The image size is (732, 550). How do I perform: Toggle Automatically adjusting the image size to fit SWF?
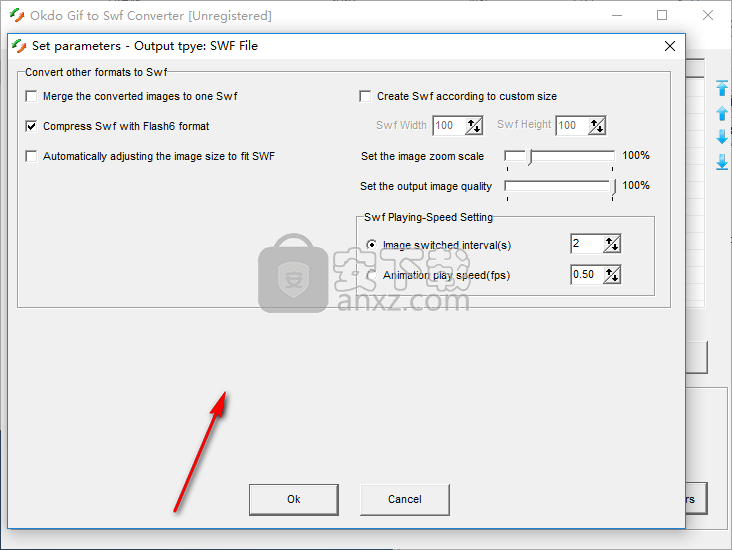[31, 156]
